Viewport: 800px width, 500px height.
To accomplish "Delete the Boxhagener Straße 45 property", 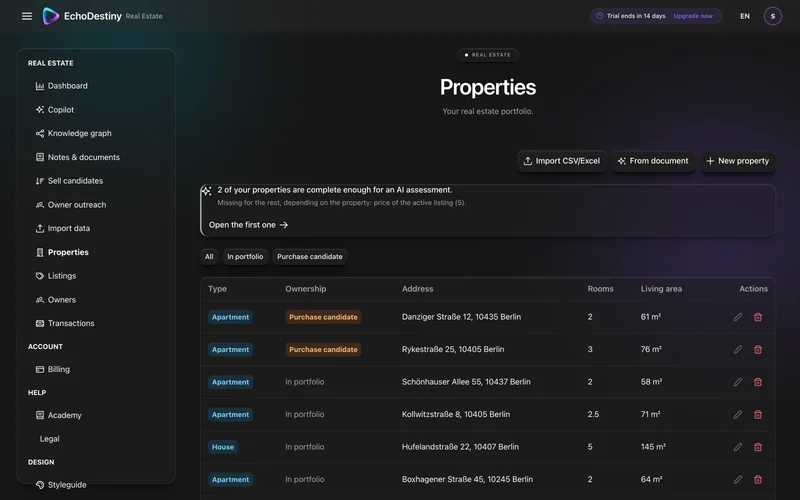I will 758,479.
